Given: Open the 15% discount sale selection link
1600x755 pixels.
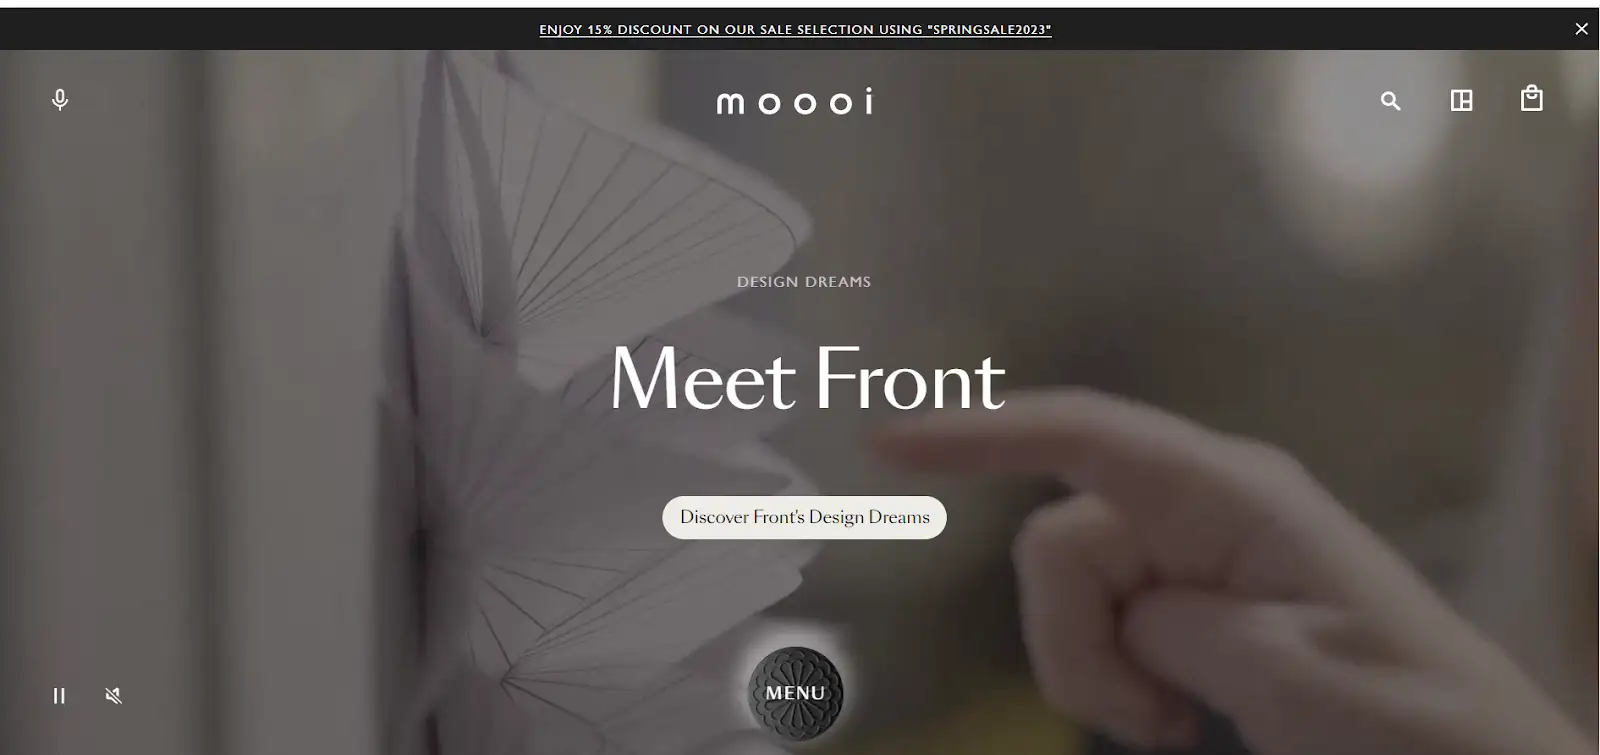Looking at the screenshot, I should pyautogui.click(x=795, y=30).
